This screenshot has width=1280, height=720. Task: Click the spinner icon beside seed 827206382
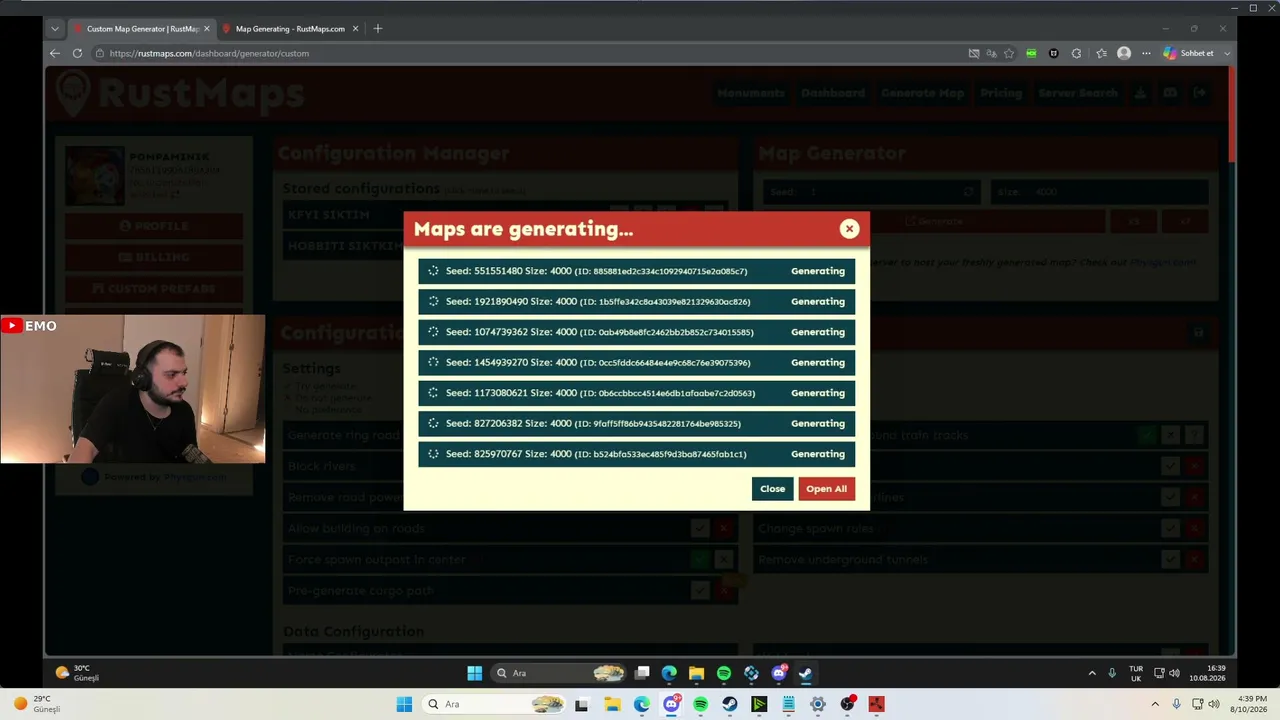[433, 423]
